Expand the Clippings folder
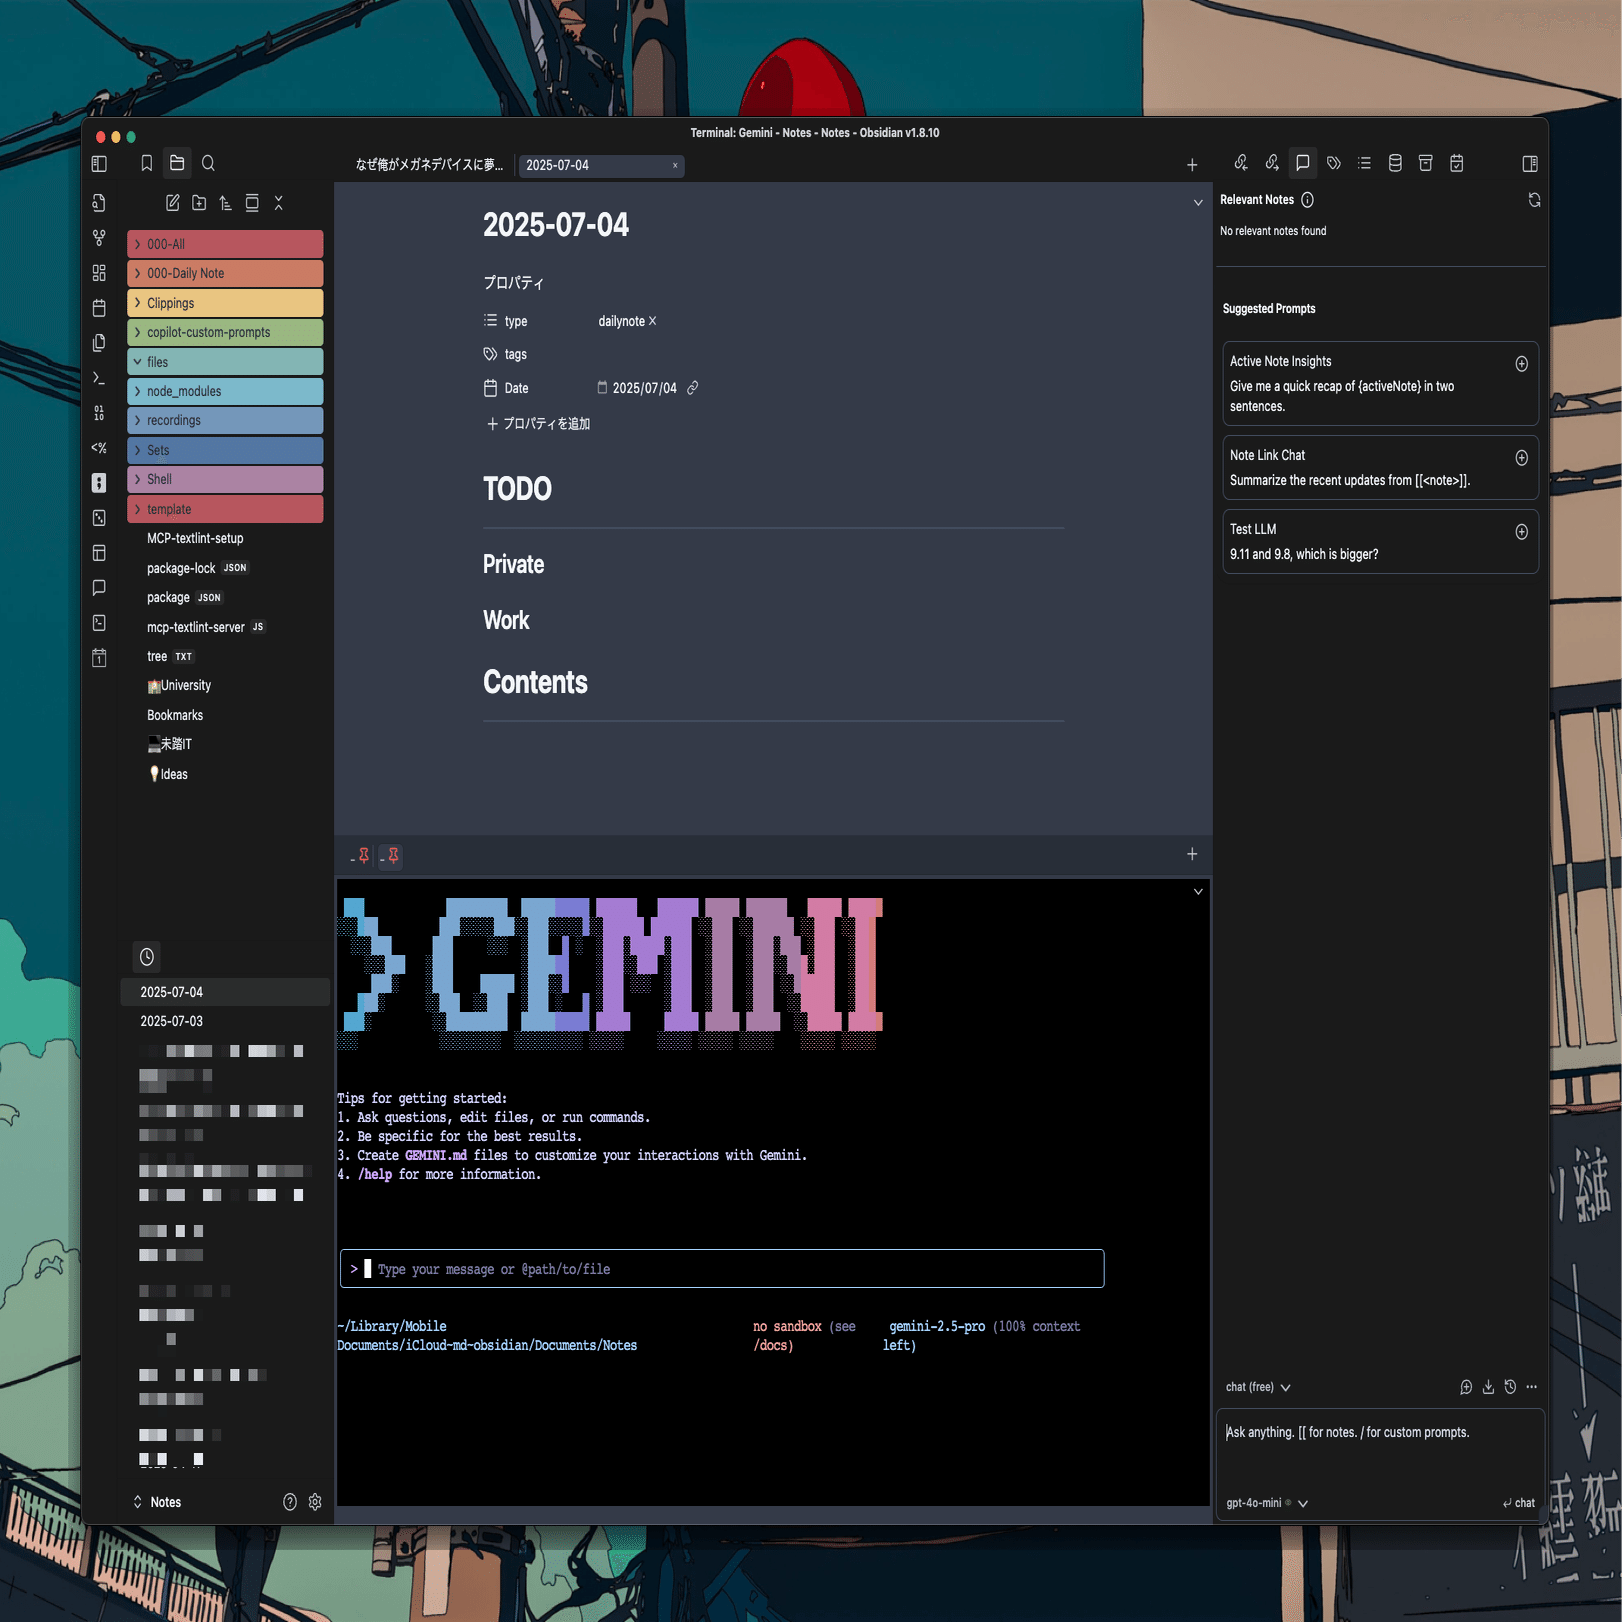 [225, 303]
